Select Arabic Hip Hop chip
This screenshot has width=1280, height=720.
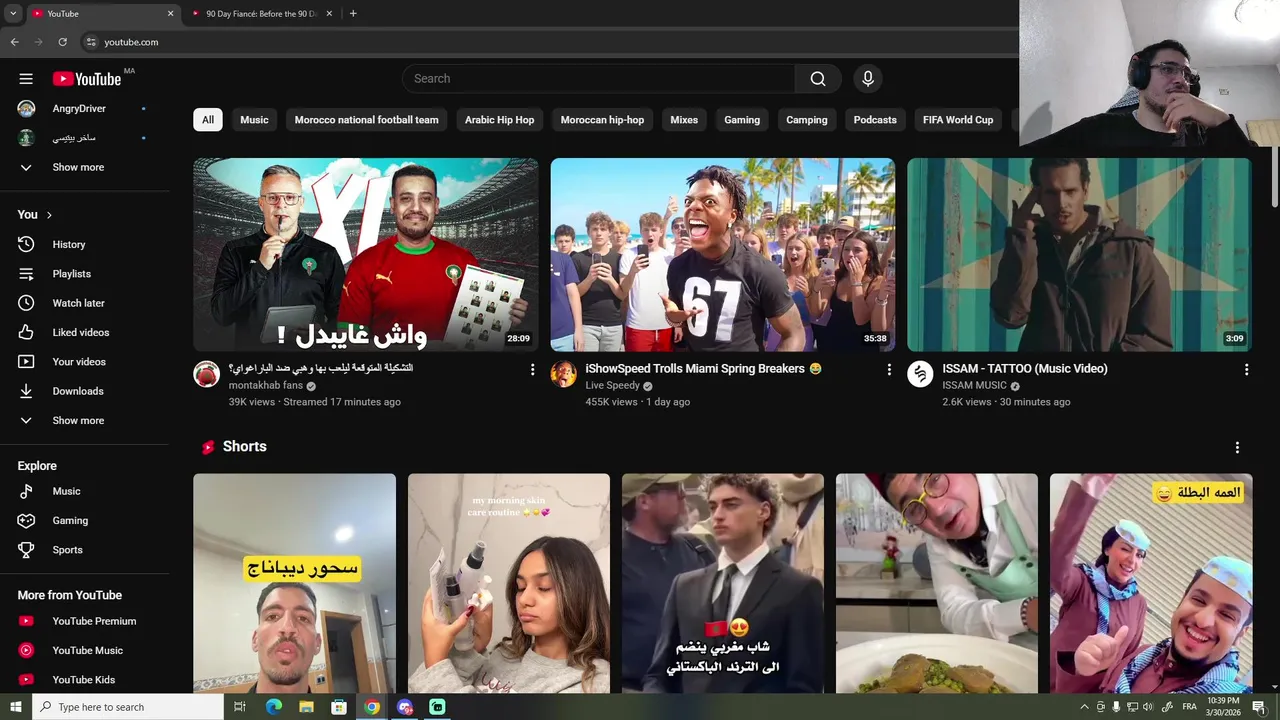pos(499,120)
